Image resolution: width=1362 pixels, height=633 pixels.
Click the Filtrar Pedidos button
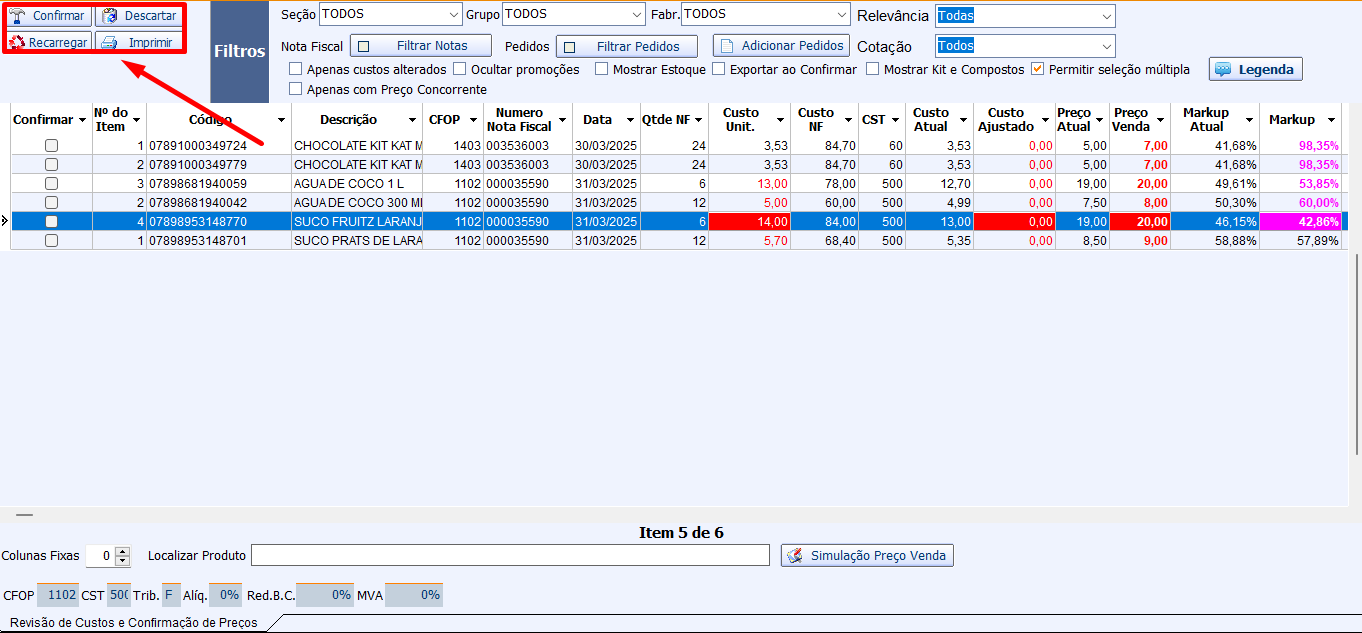point(627,46)
